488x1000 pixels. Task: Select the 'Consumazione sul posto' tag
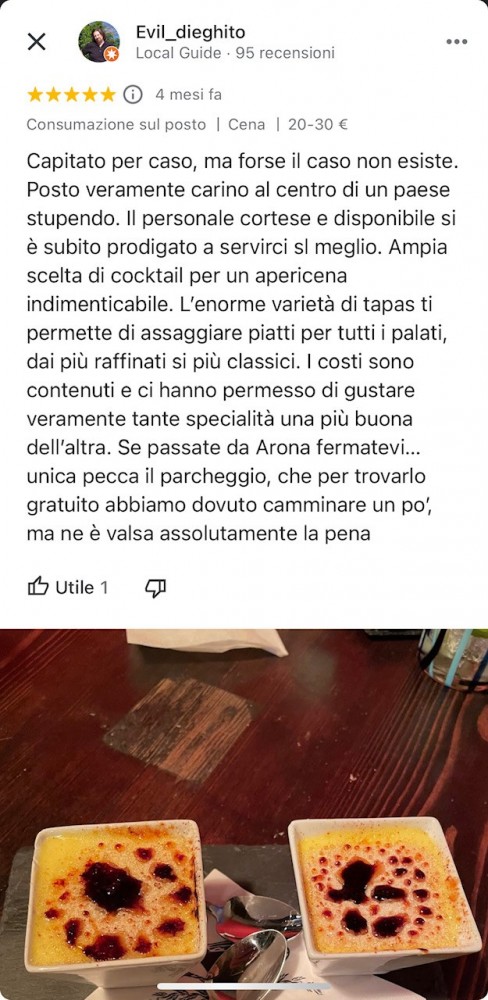tap(116, 124)
